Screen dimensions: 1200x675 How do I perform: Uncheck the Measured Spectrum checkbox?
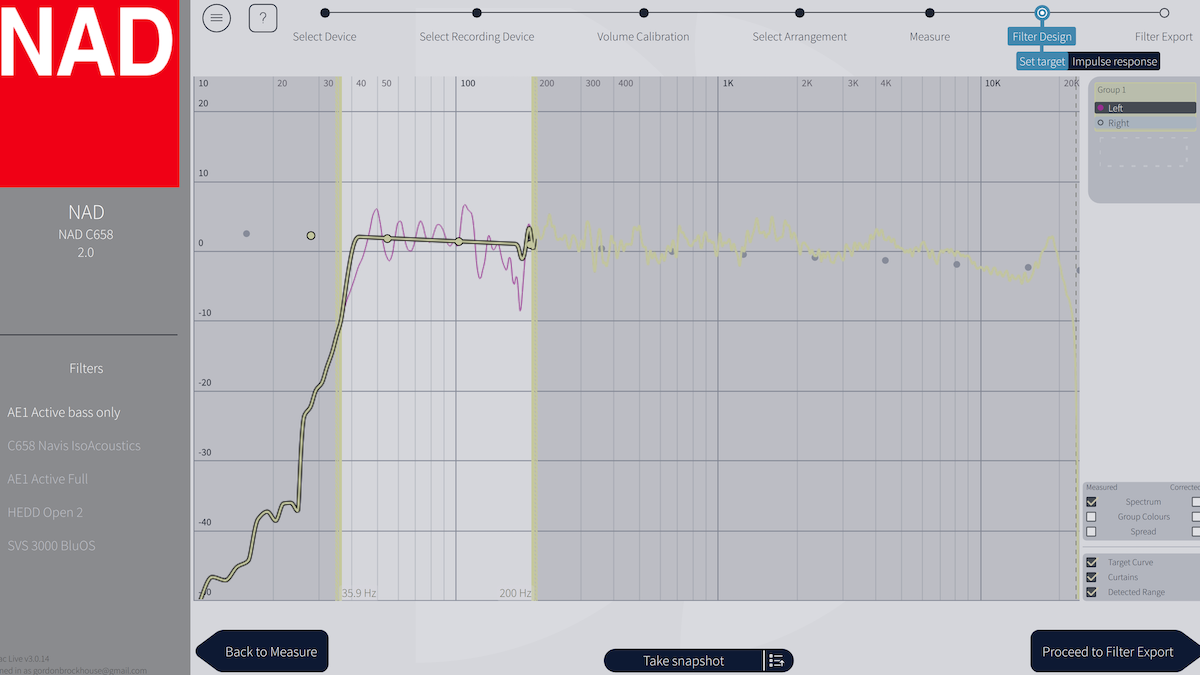pos(1091,502)
